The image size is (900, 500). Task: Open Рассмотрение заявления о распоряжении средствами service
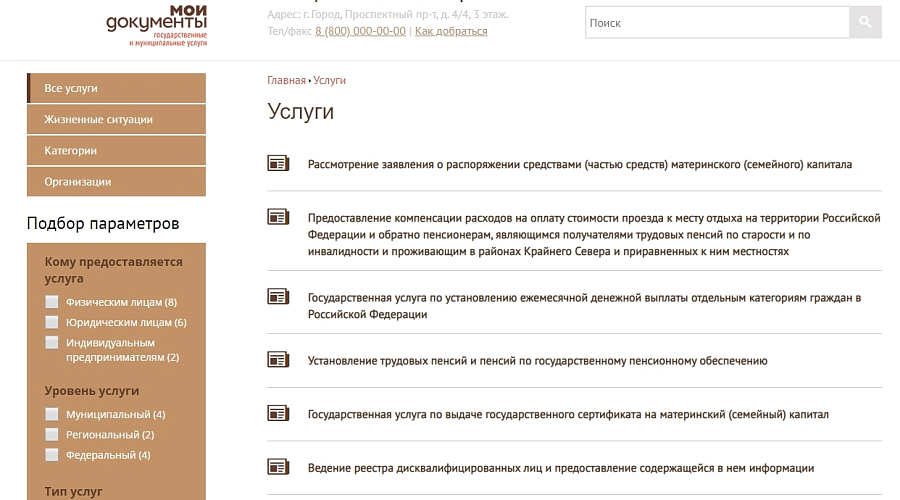(x=580, y=165)
